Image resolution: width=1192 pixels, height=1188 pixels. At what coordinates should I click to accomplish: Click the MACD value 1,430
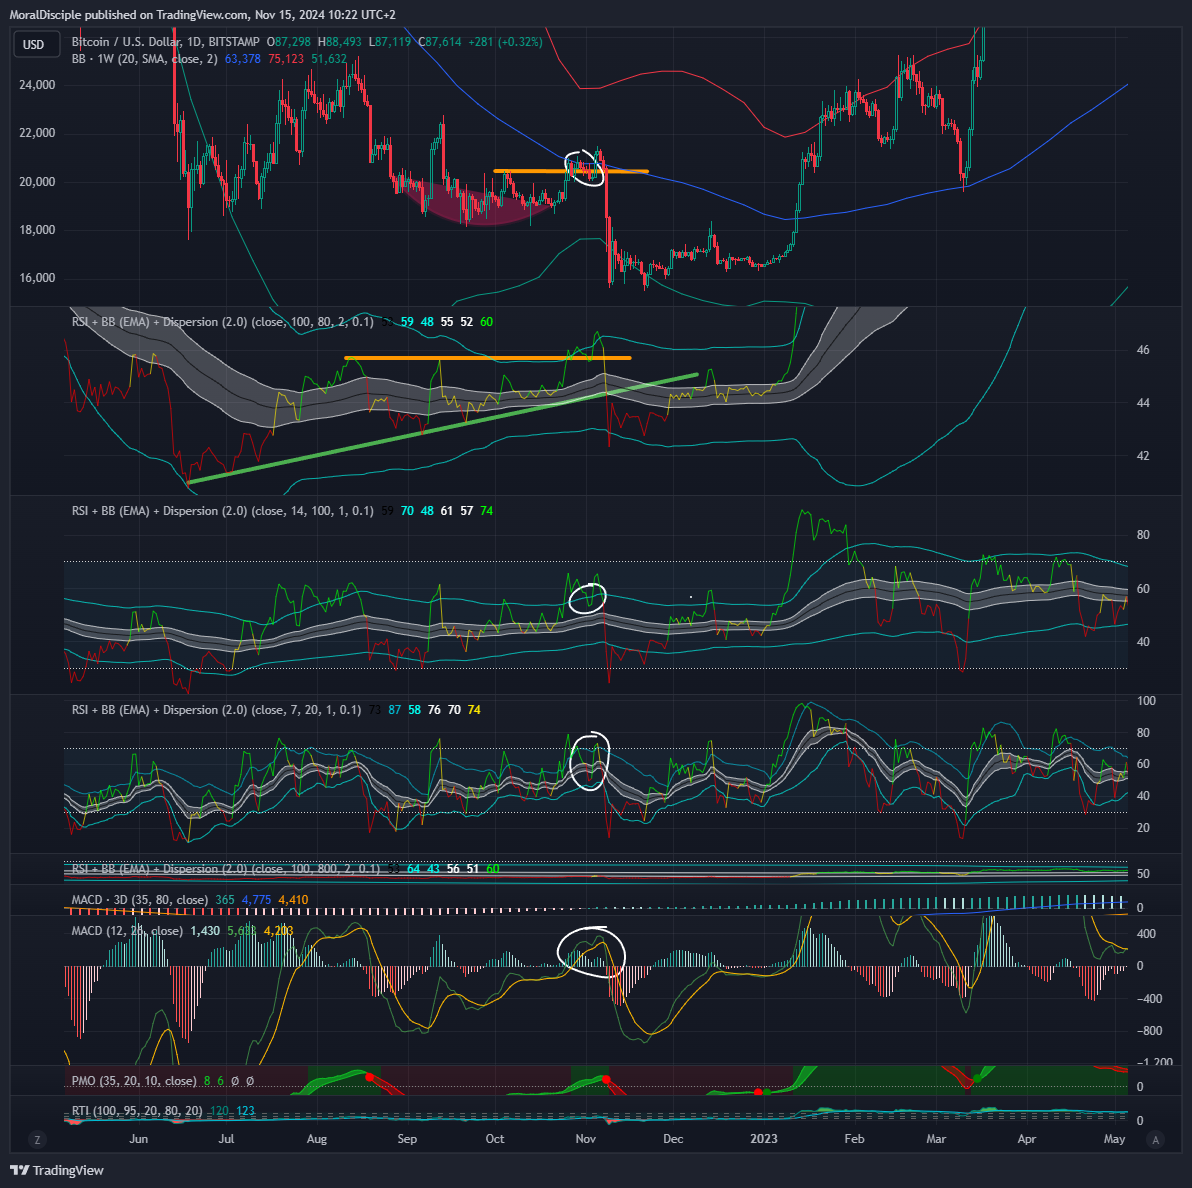[x=204, y=931]
